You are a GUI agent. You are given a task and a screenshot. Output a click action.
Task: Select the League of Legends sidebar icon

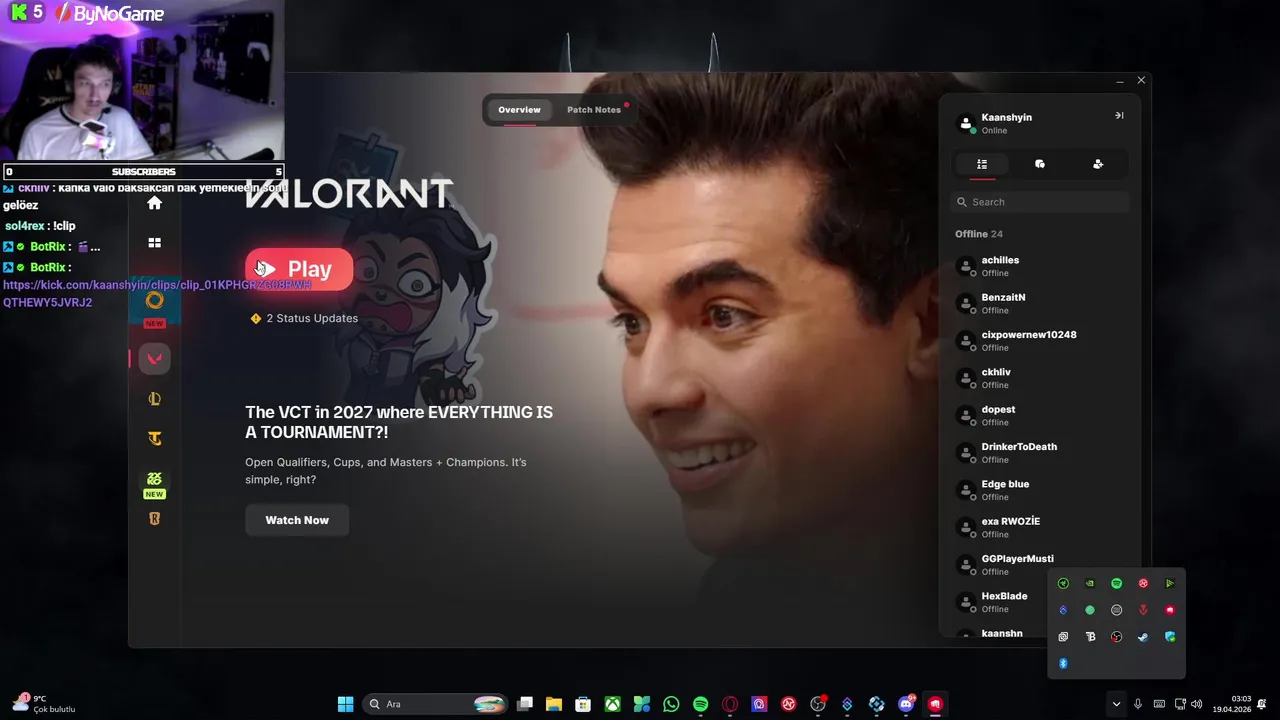(x=154, y=399)
